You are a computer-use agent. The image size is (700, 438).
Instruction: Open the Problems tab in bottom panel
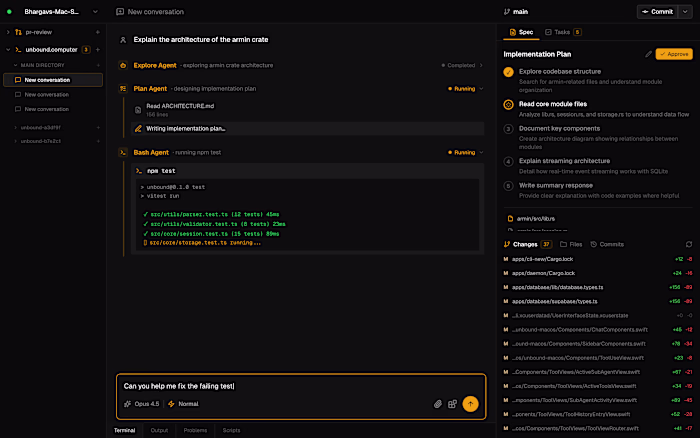pyautogui.click(x=195, y=430)
